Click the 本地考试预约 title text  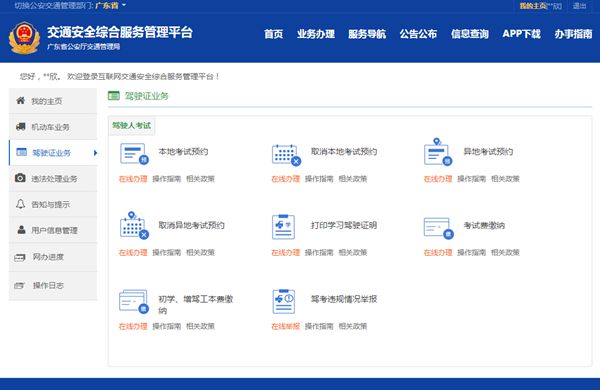pyautogui.click(x=183, y=152)
